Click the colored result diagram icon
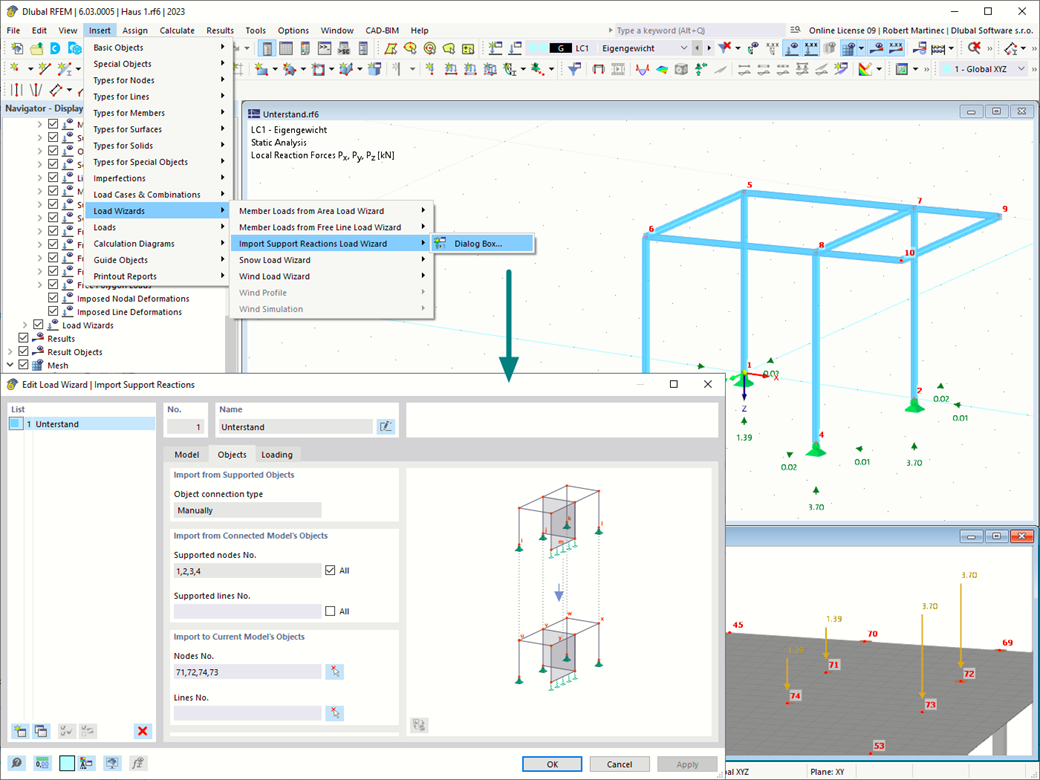Viewport: 1040px width, 780px height. 865,69
